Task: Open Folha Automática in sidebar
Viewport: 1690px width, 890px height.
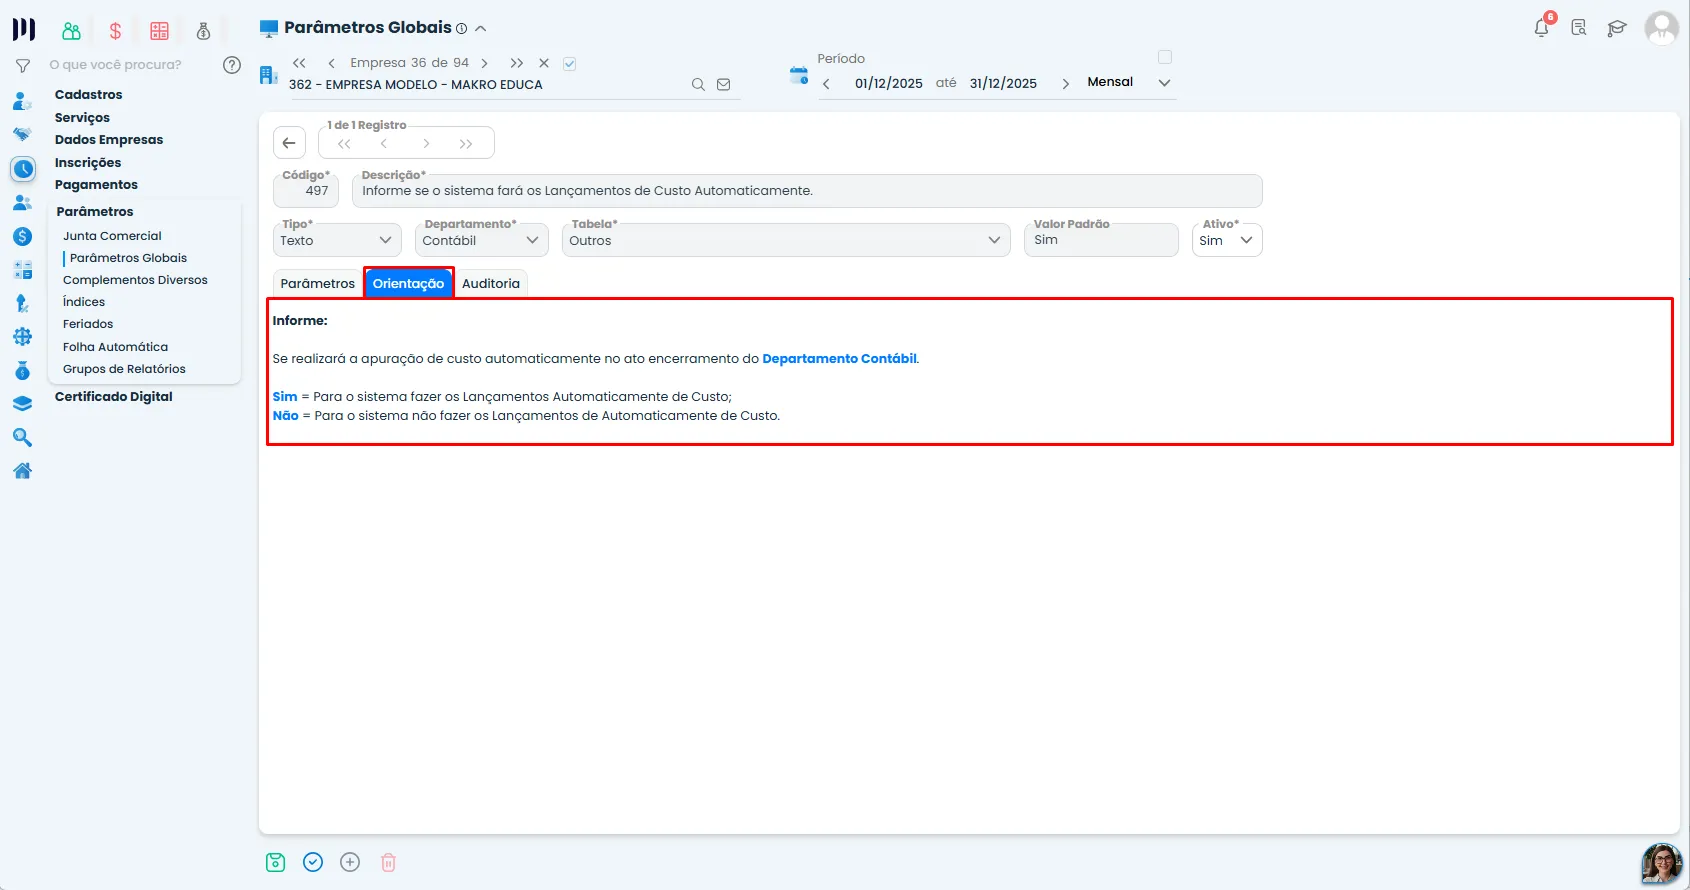Action: [115, 347]
